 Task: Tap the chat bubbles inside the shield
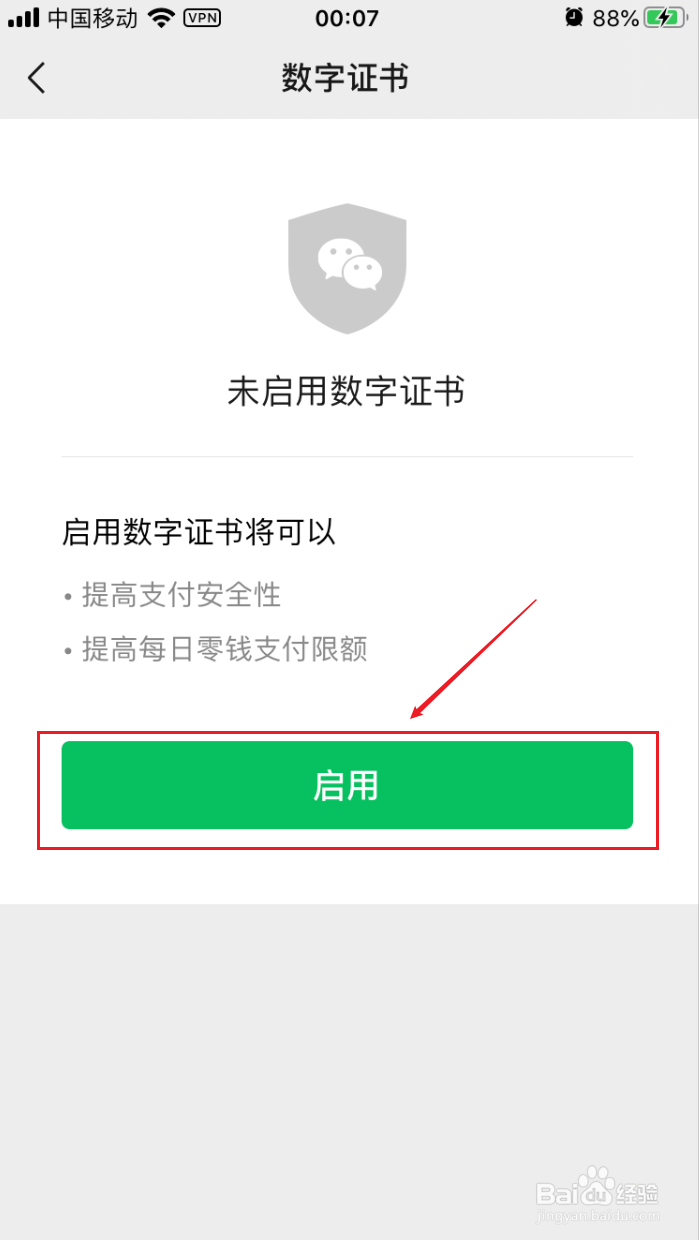coord(350,263)
